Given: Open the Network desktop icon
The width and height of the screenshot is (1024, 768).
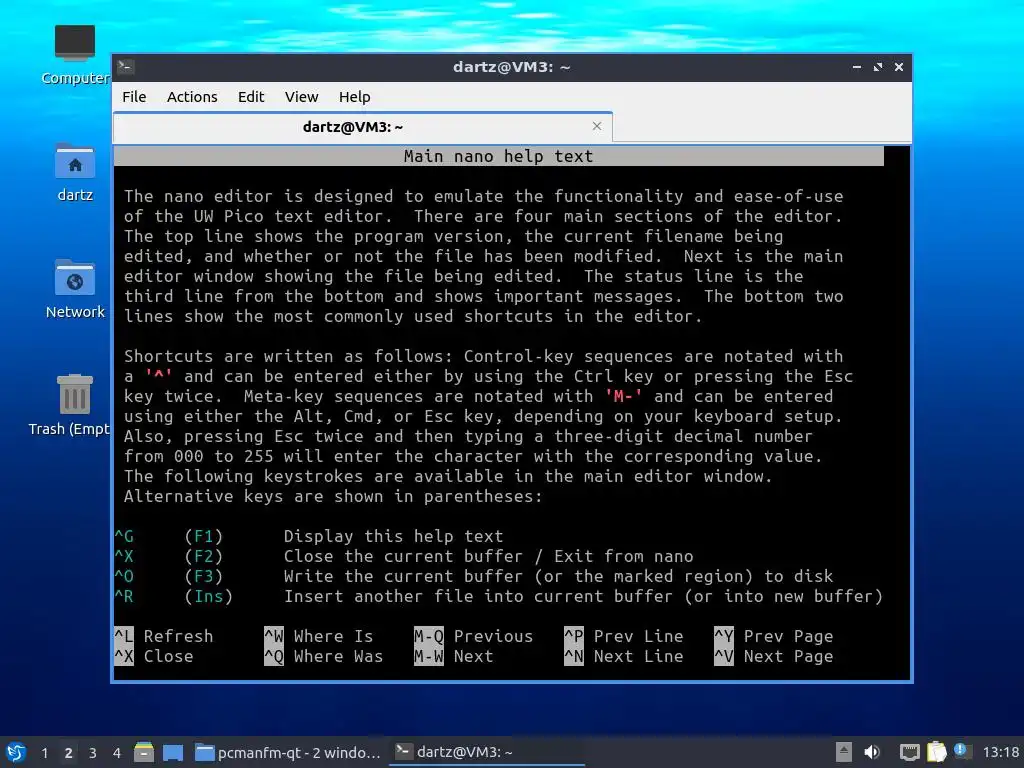Looking at the screenshot, I should coord(74,289).
